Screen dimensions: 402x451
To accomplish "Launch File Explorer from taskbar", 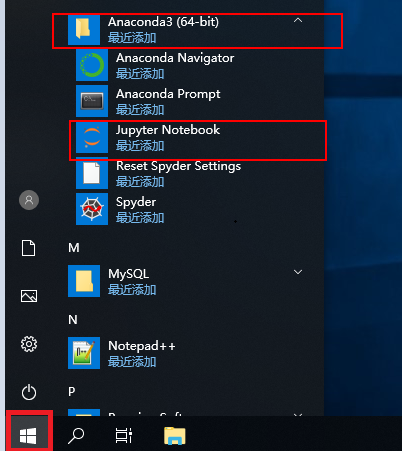I will point(175,436).
